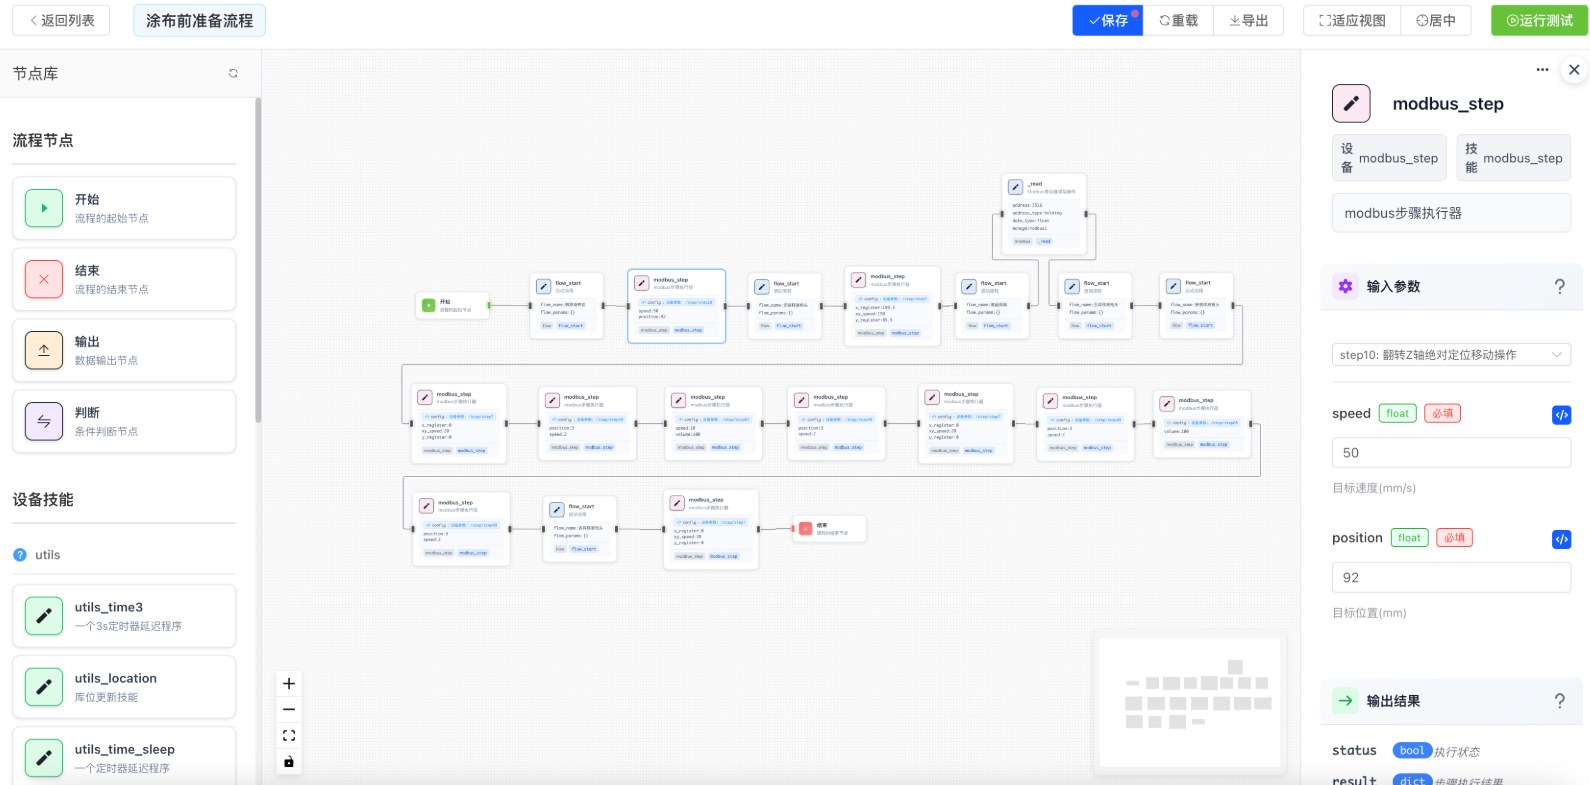Screen dimensions: 1590x785
Task: Click the 目标速度(mm/s) hint text
Action: pos(1373,488)
